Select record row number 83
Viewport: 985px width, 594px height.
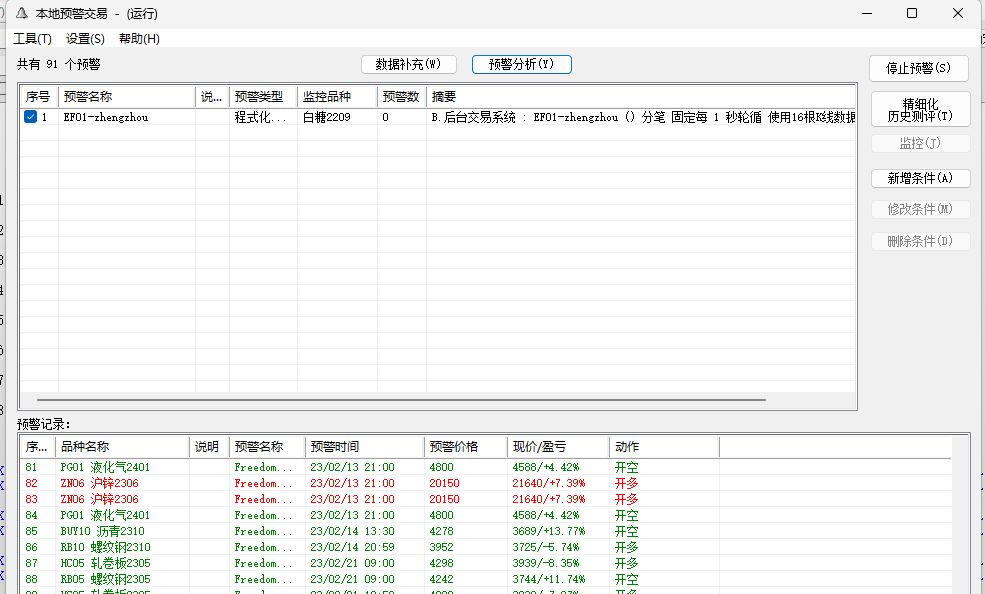tap(485, 499)
